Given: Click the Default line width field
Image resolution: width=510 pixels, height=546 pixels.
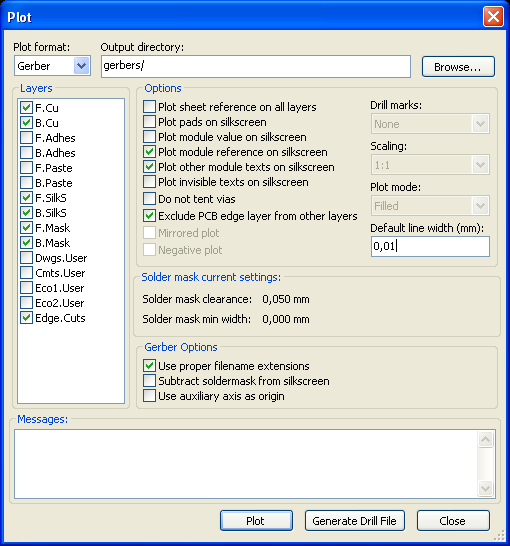Looking at the screenshot, I should 430,246.
